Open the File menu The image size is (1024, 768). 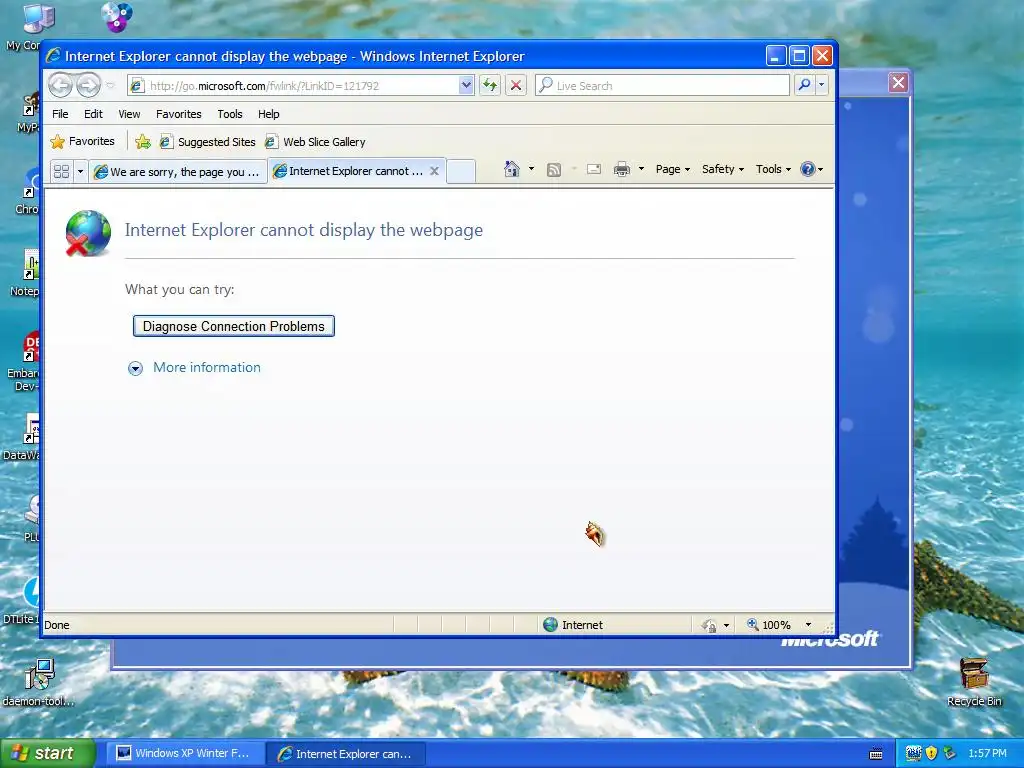(60, 114)
